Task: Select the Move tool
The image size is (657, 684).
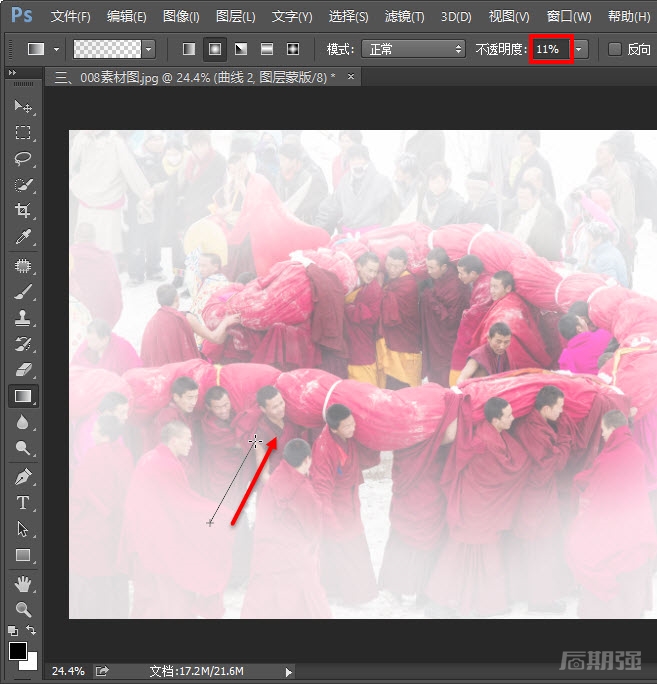Action: click(x=23, y=106)
